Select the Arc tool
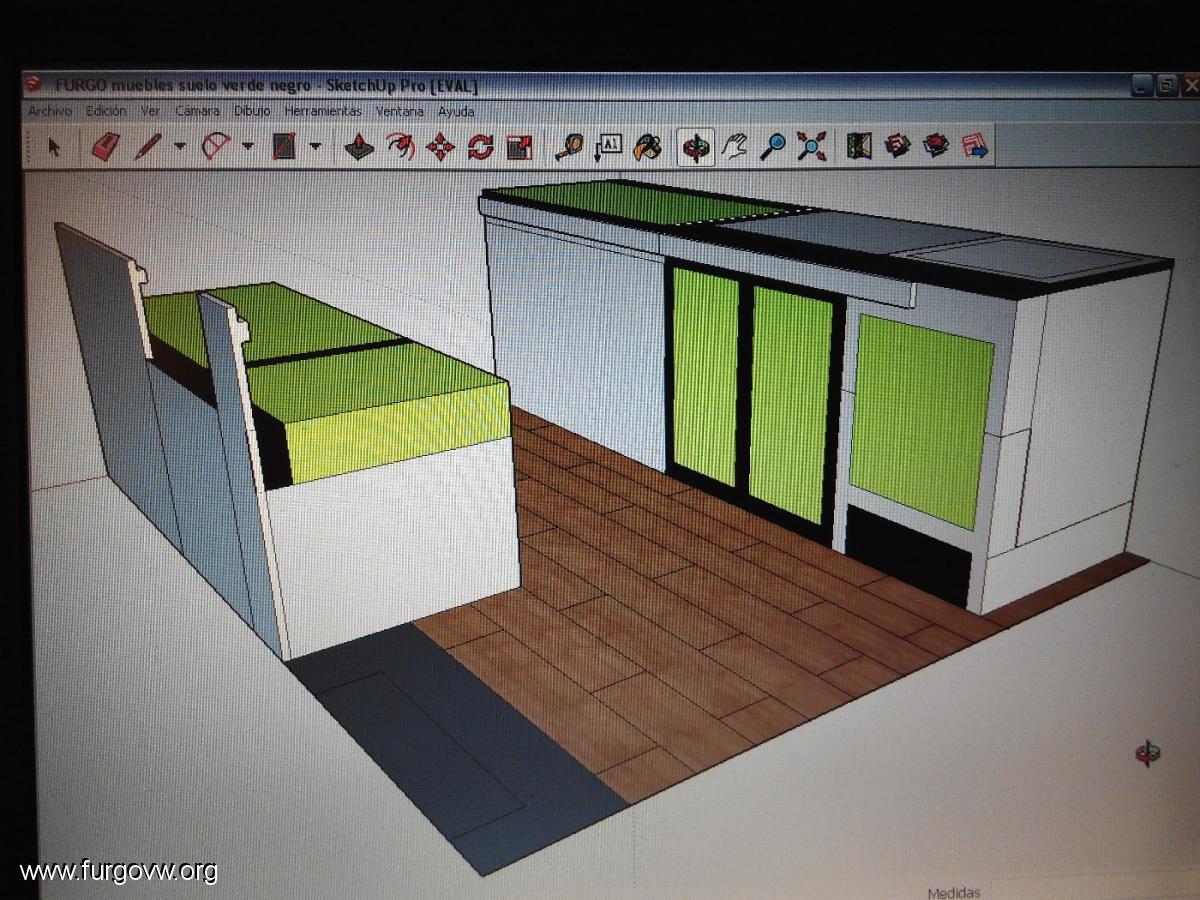 (215, 147)
